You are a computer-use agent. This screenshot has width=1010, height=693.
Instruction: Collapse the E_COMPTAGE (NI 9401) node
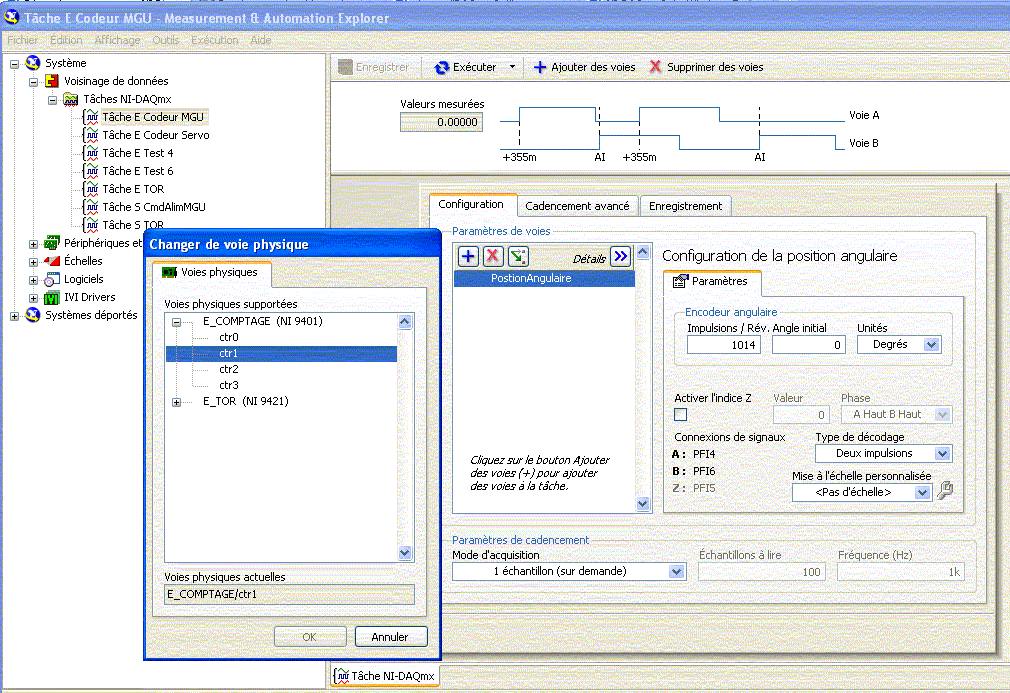click(x=176, y=321)
